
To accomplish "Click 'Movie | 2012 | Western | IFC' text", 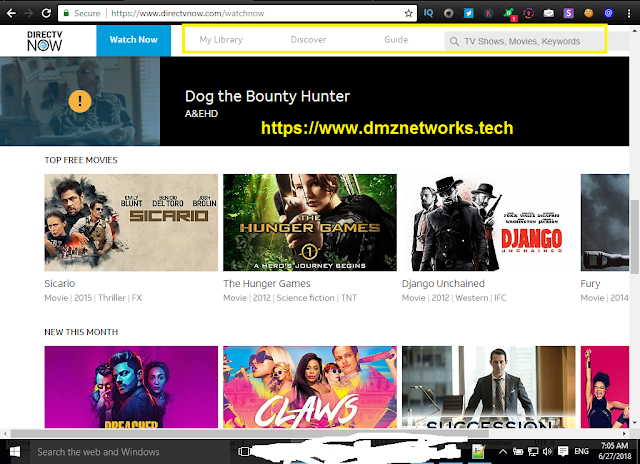I will 454,298.
